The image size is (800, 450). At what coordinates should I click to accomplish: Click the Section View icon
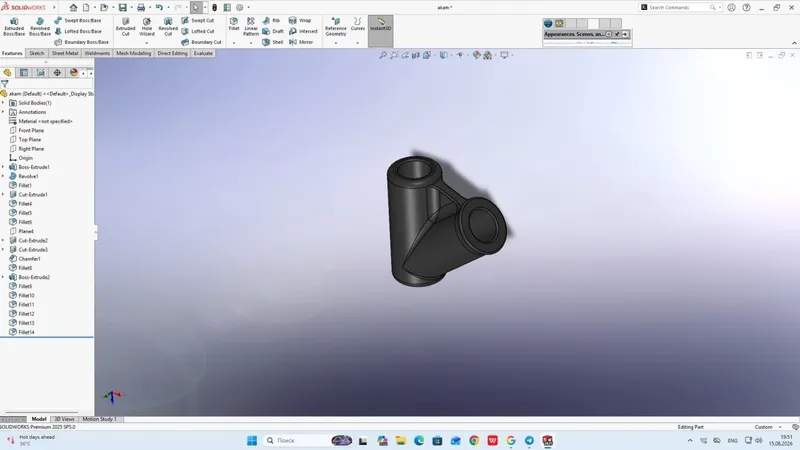point(416,55)
